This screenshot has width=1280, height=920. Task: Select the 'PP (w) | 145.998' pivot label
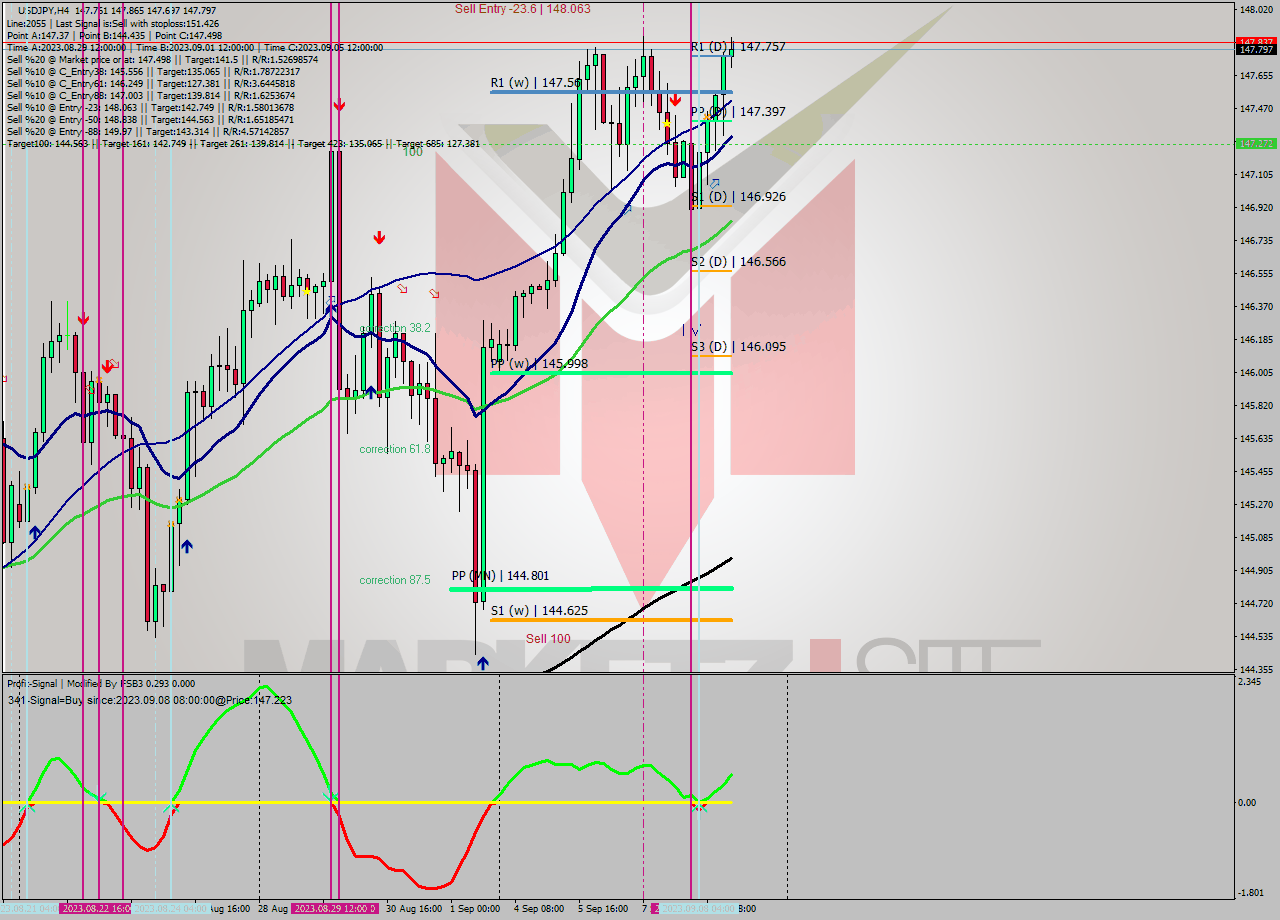(539, 364)
